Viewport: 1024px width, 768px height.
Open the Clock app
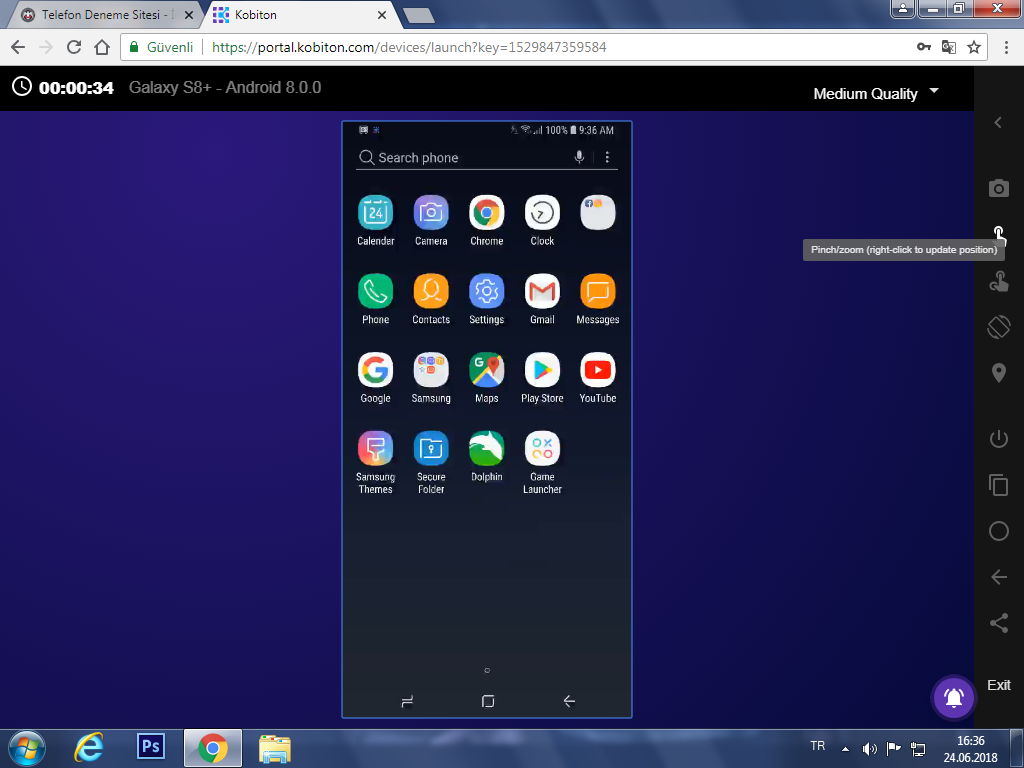point(542,213)
